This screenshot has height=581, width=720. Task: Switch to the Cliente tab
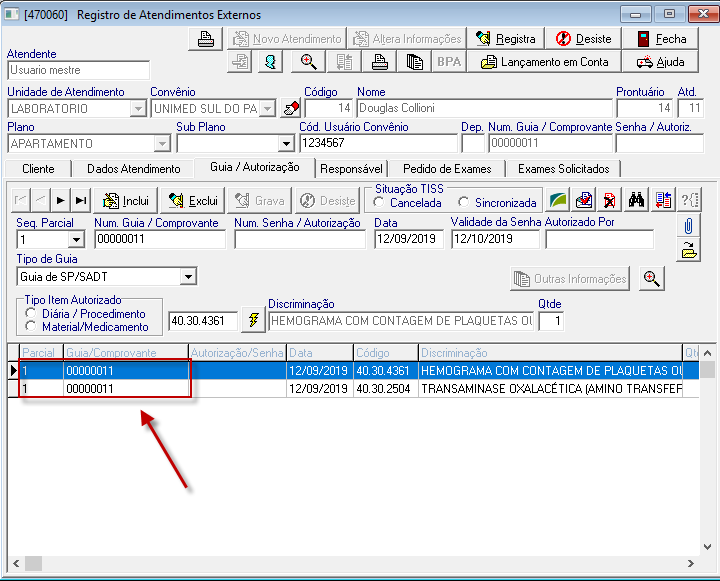tap(38, 169)
